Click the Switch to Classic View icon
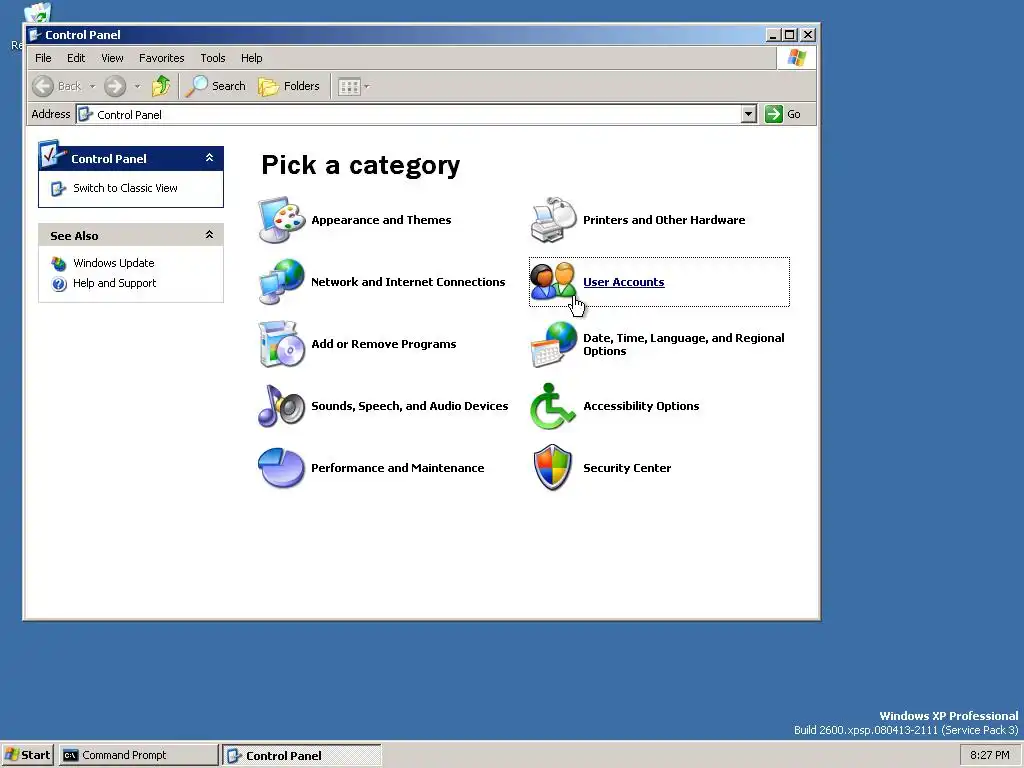 pyautogui.click(x=58, y=189)
